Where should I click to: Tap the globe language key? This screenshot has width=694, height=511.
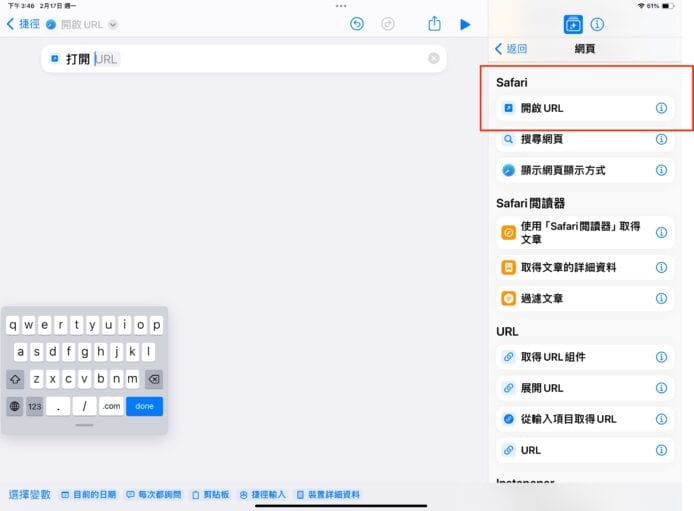point(15,406)
